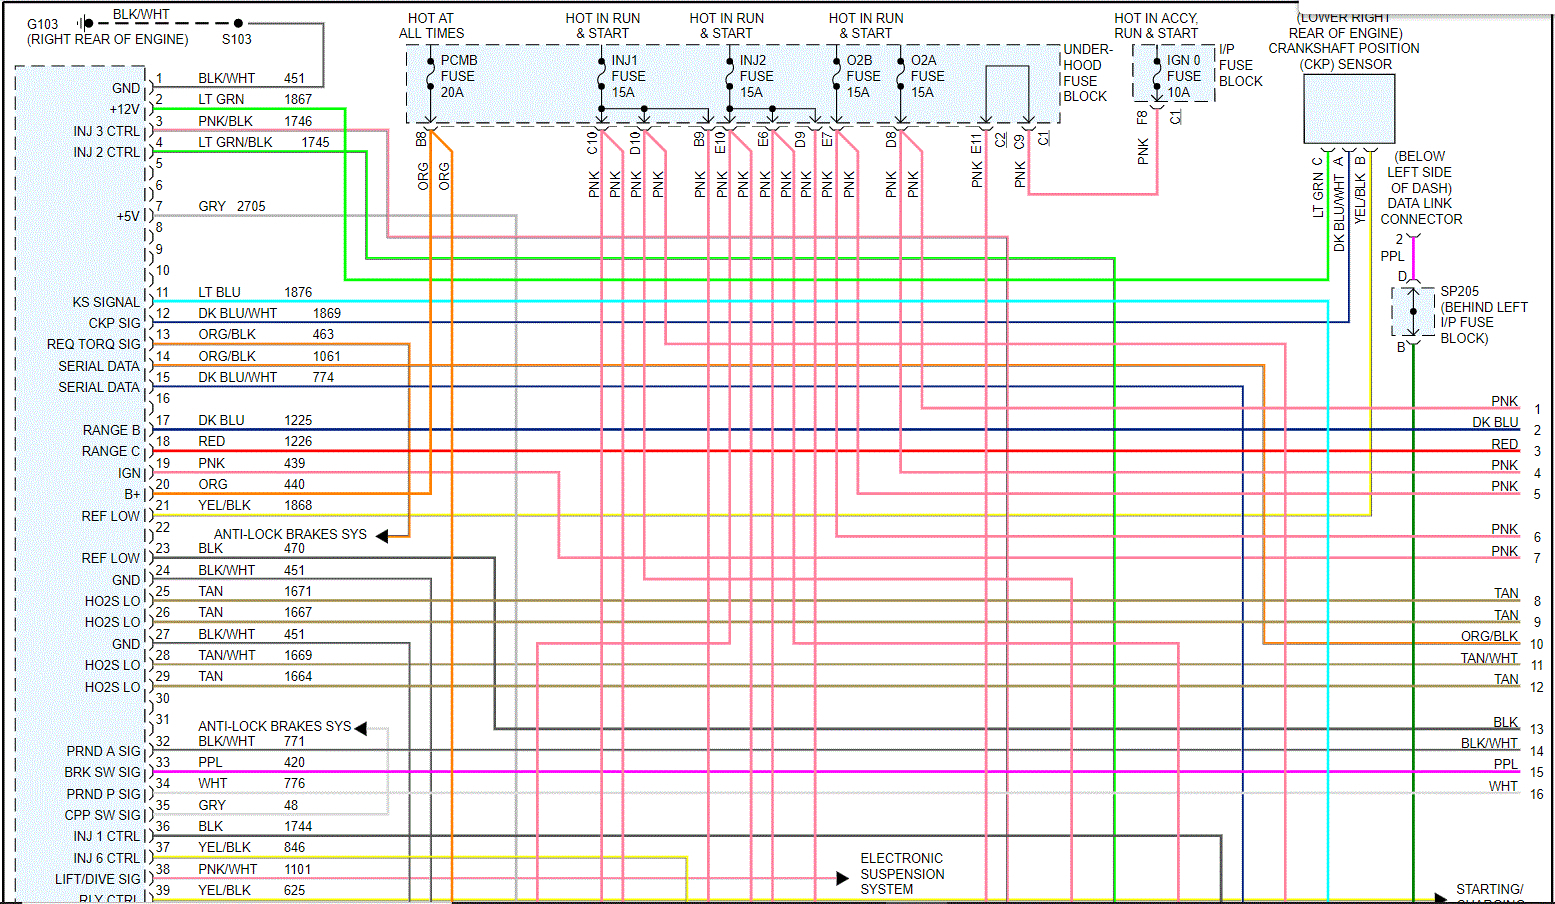1555x904 pixels.
Task: Select the HOT IN ACCY, RUN & START heading
Action: (1156, 26)
